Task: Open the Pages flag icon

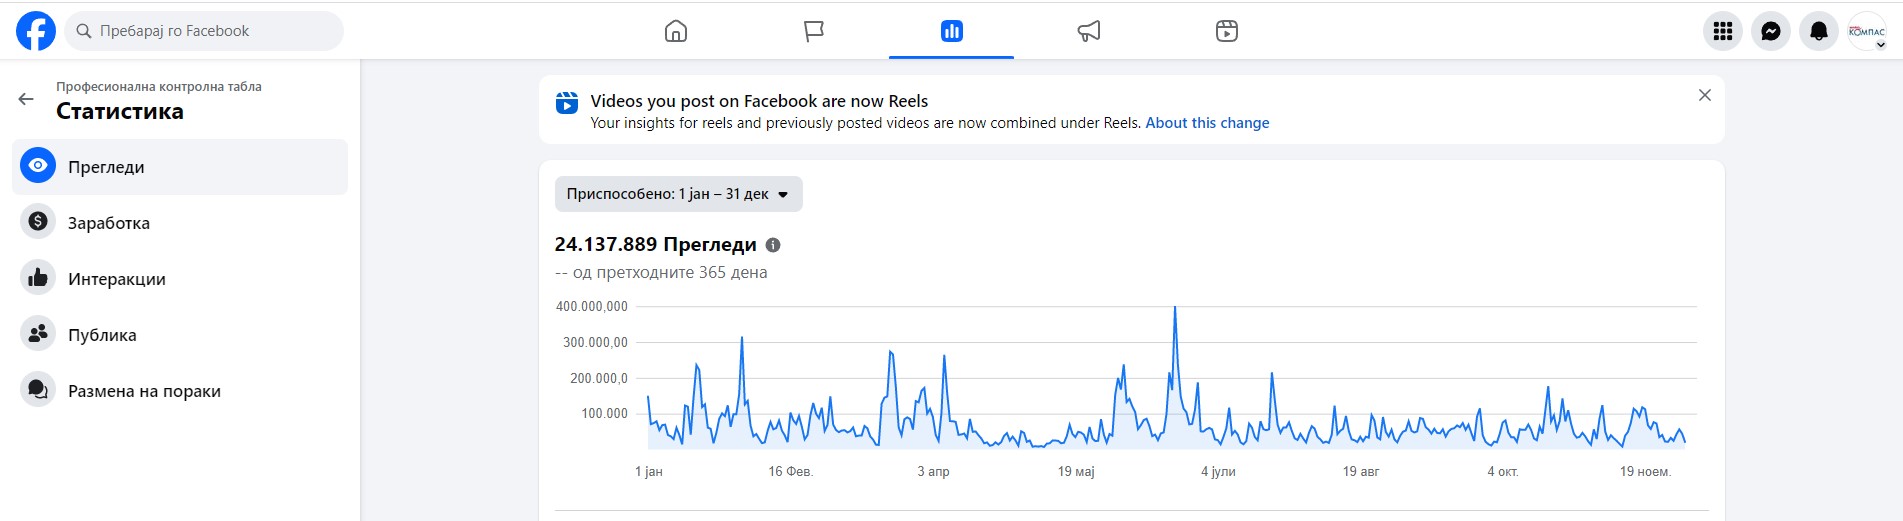Action: [814, 31]
